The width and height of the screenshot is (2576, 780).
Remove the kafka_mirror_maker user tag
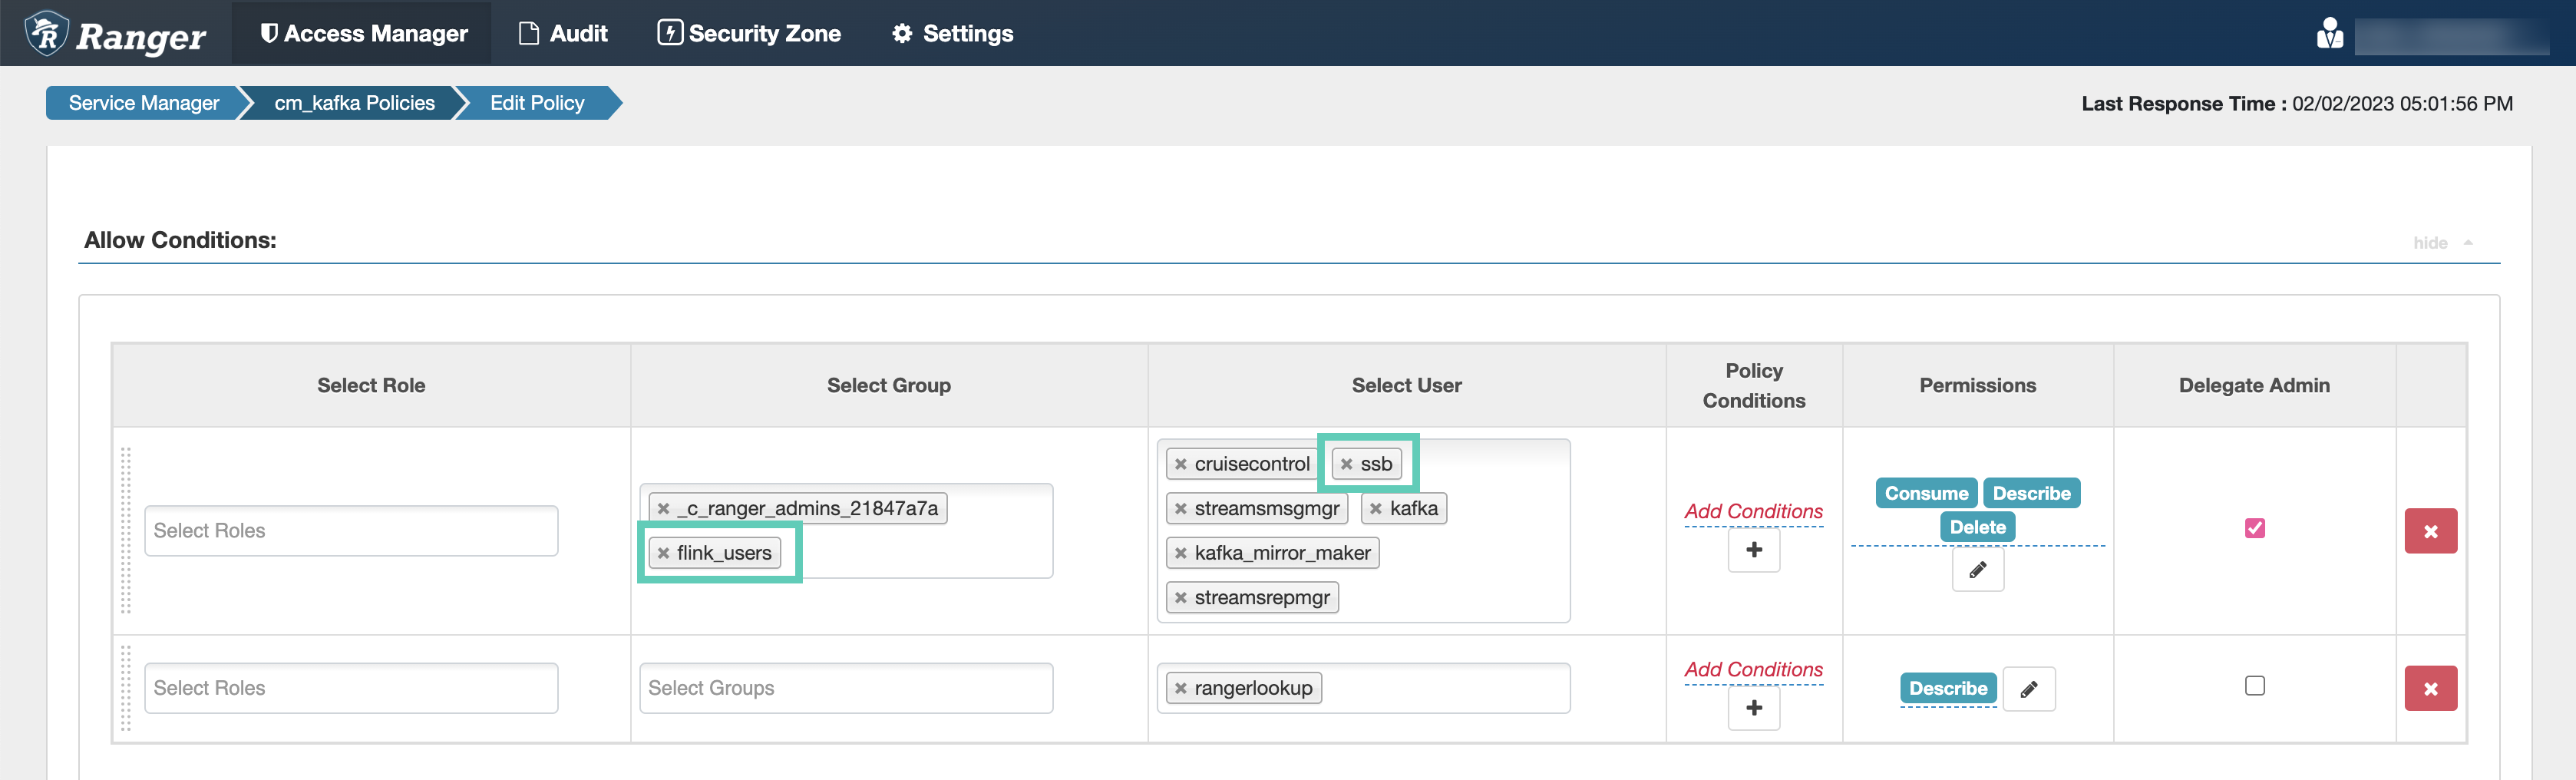coord(1180,553)
